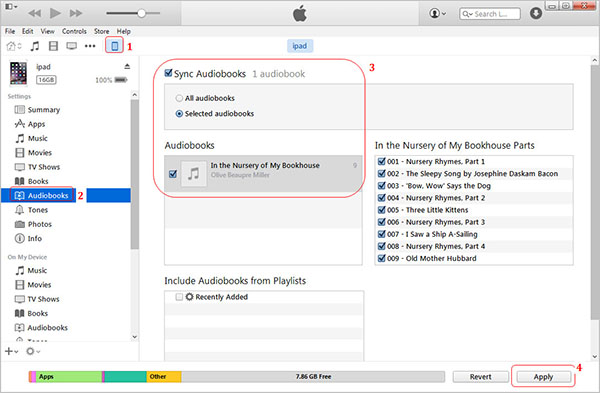Open Books under On My Device
Image resolution: width=600 pixels, height=393 pixels.
pos(31,313)
